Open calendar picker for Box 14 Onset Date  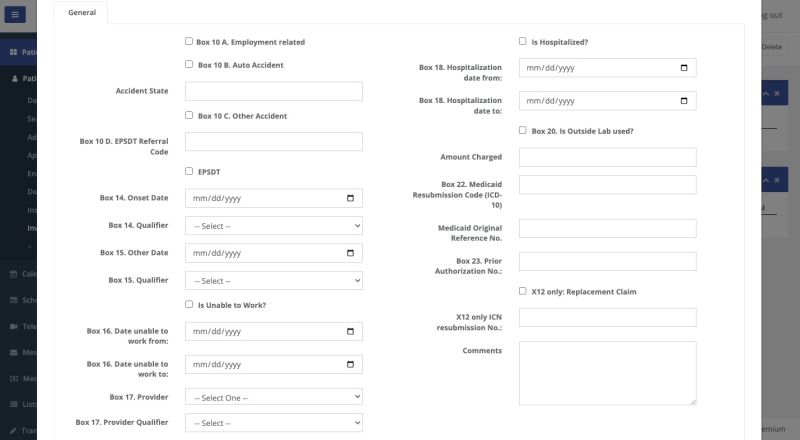(350, 198)
